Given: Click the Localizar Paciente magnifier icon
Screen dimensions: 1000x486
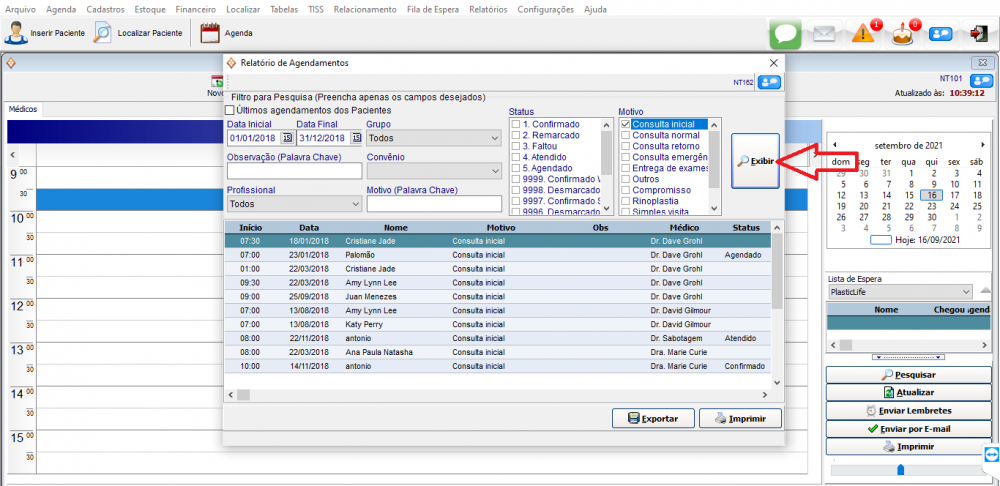Looking at the screenshot, I should pyautogui.click(x=103, y=33).
